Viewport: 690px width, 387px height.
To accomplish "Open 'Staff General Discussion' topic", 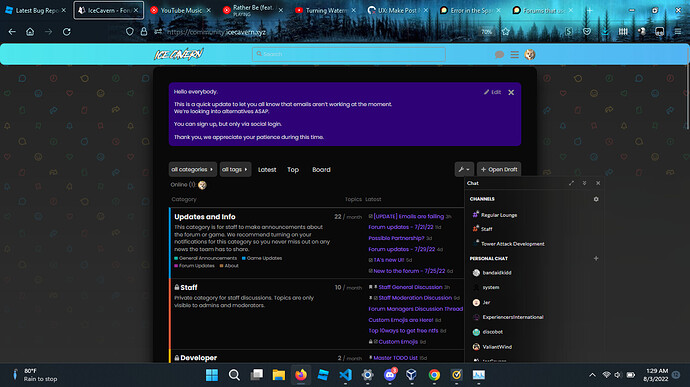I will click(x=410, y=287).
